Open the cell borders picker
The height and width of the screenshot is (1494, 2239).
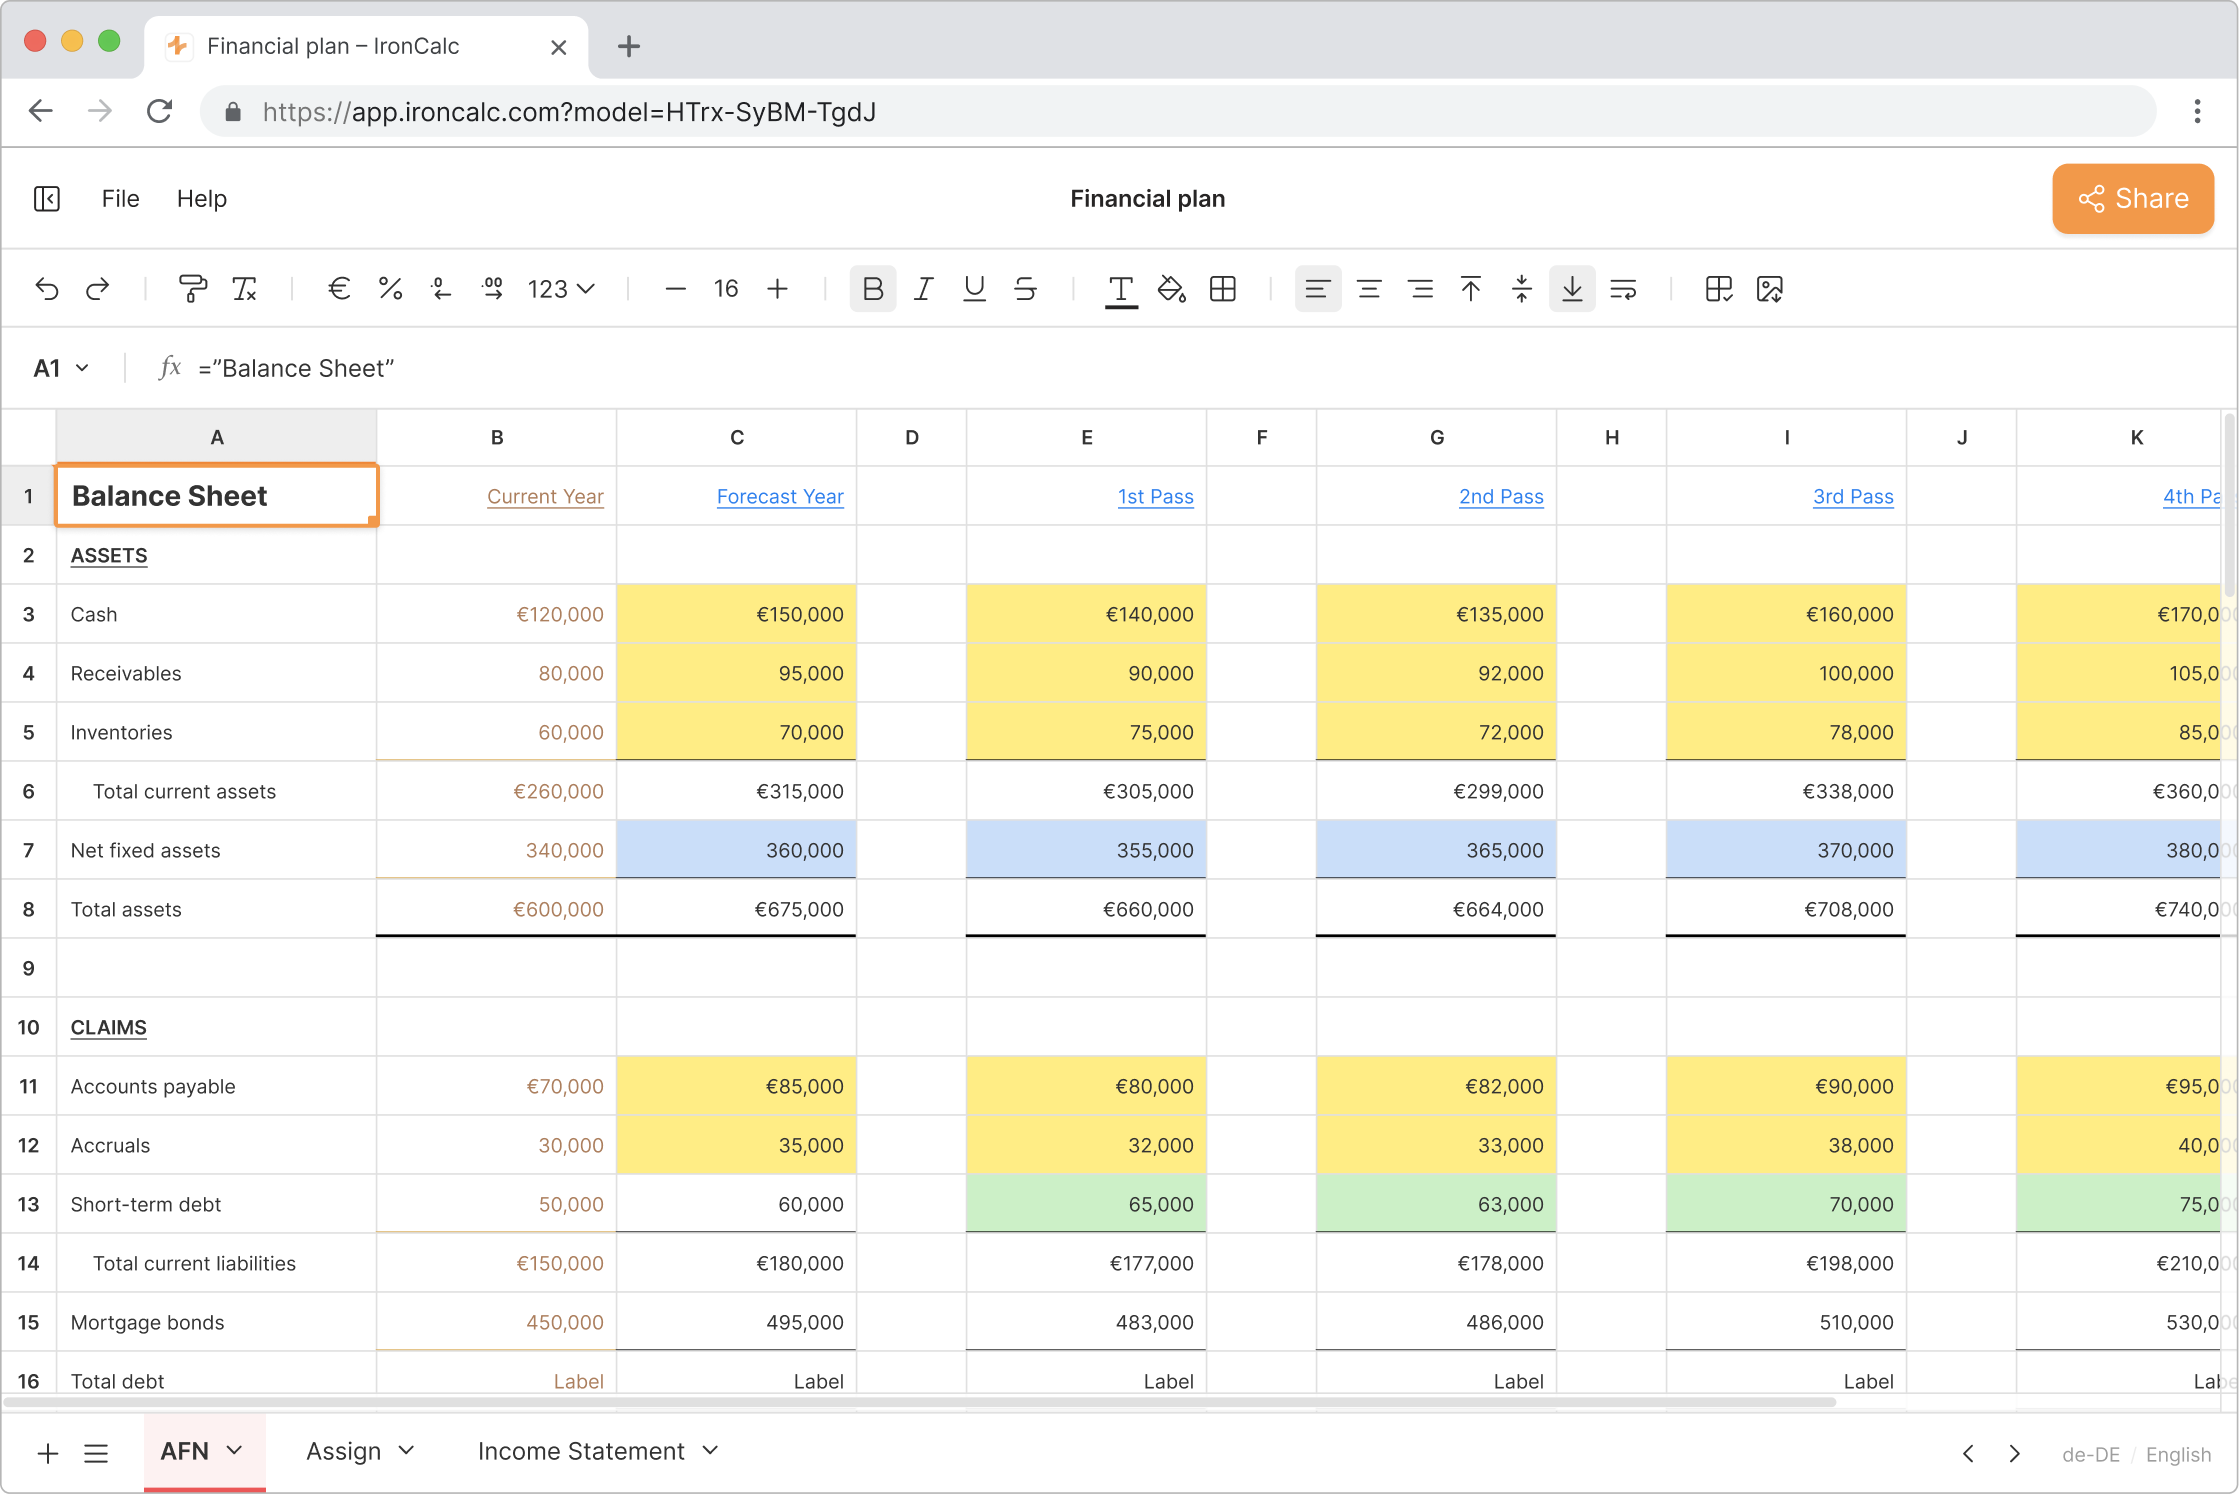(1222, 289)
